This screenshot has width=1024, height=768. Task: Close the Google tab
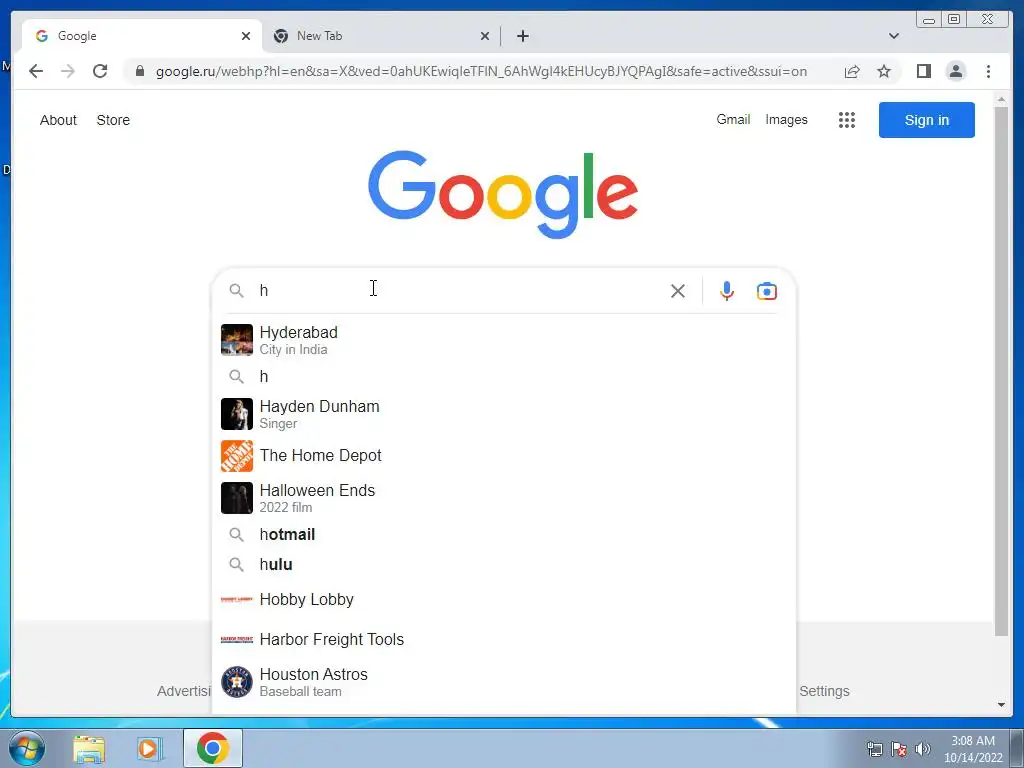[x=246, y=36]
